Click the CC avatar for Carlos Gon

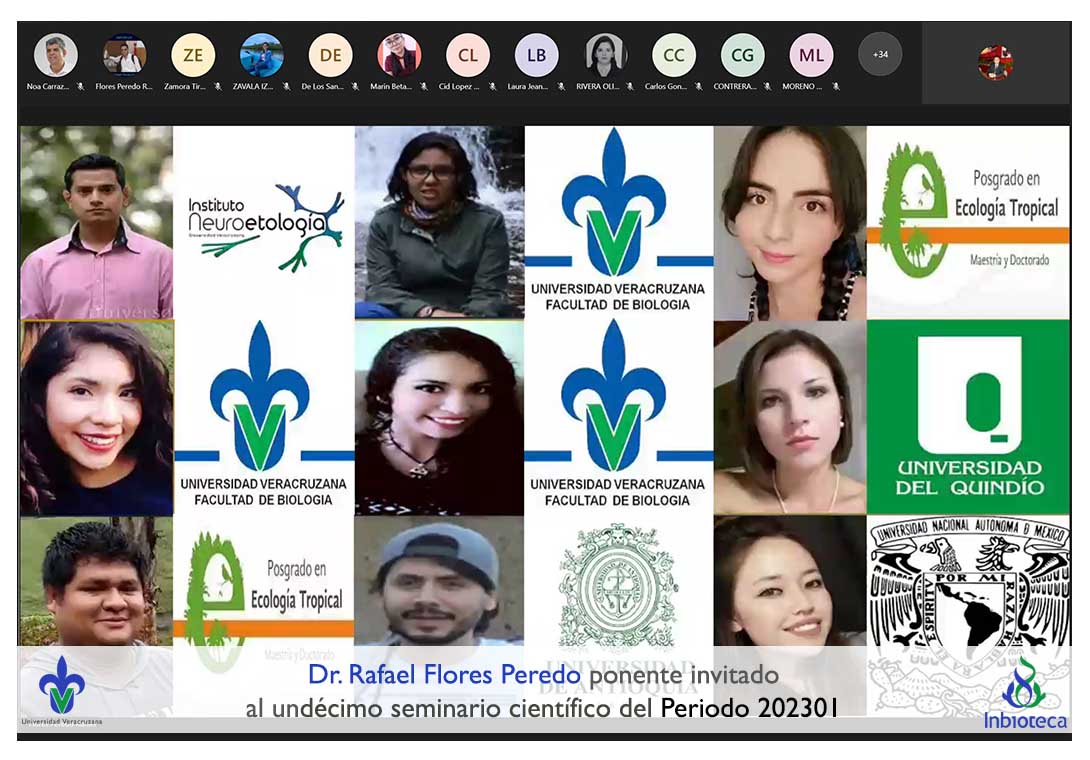click(674, 56)
